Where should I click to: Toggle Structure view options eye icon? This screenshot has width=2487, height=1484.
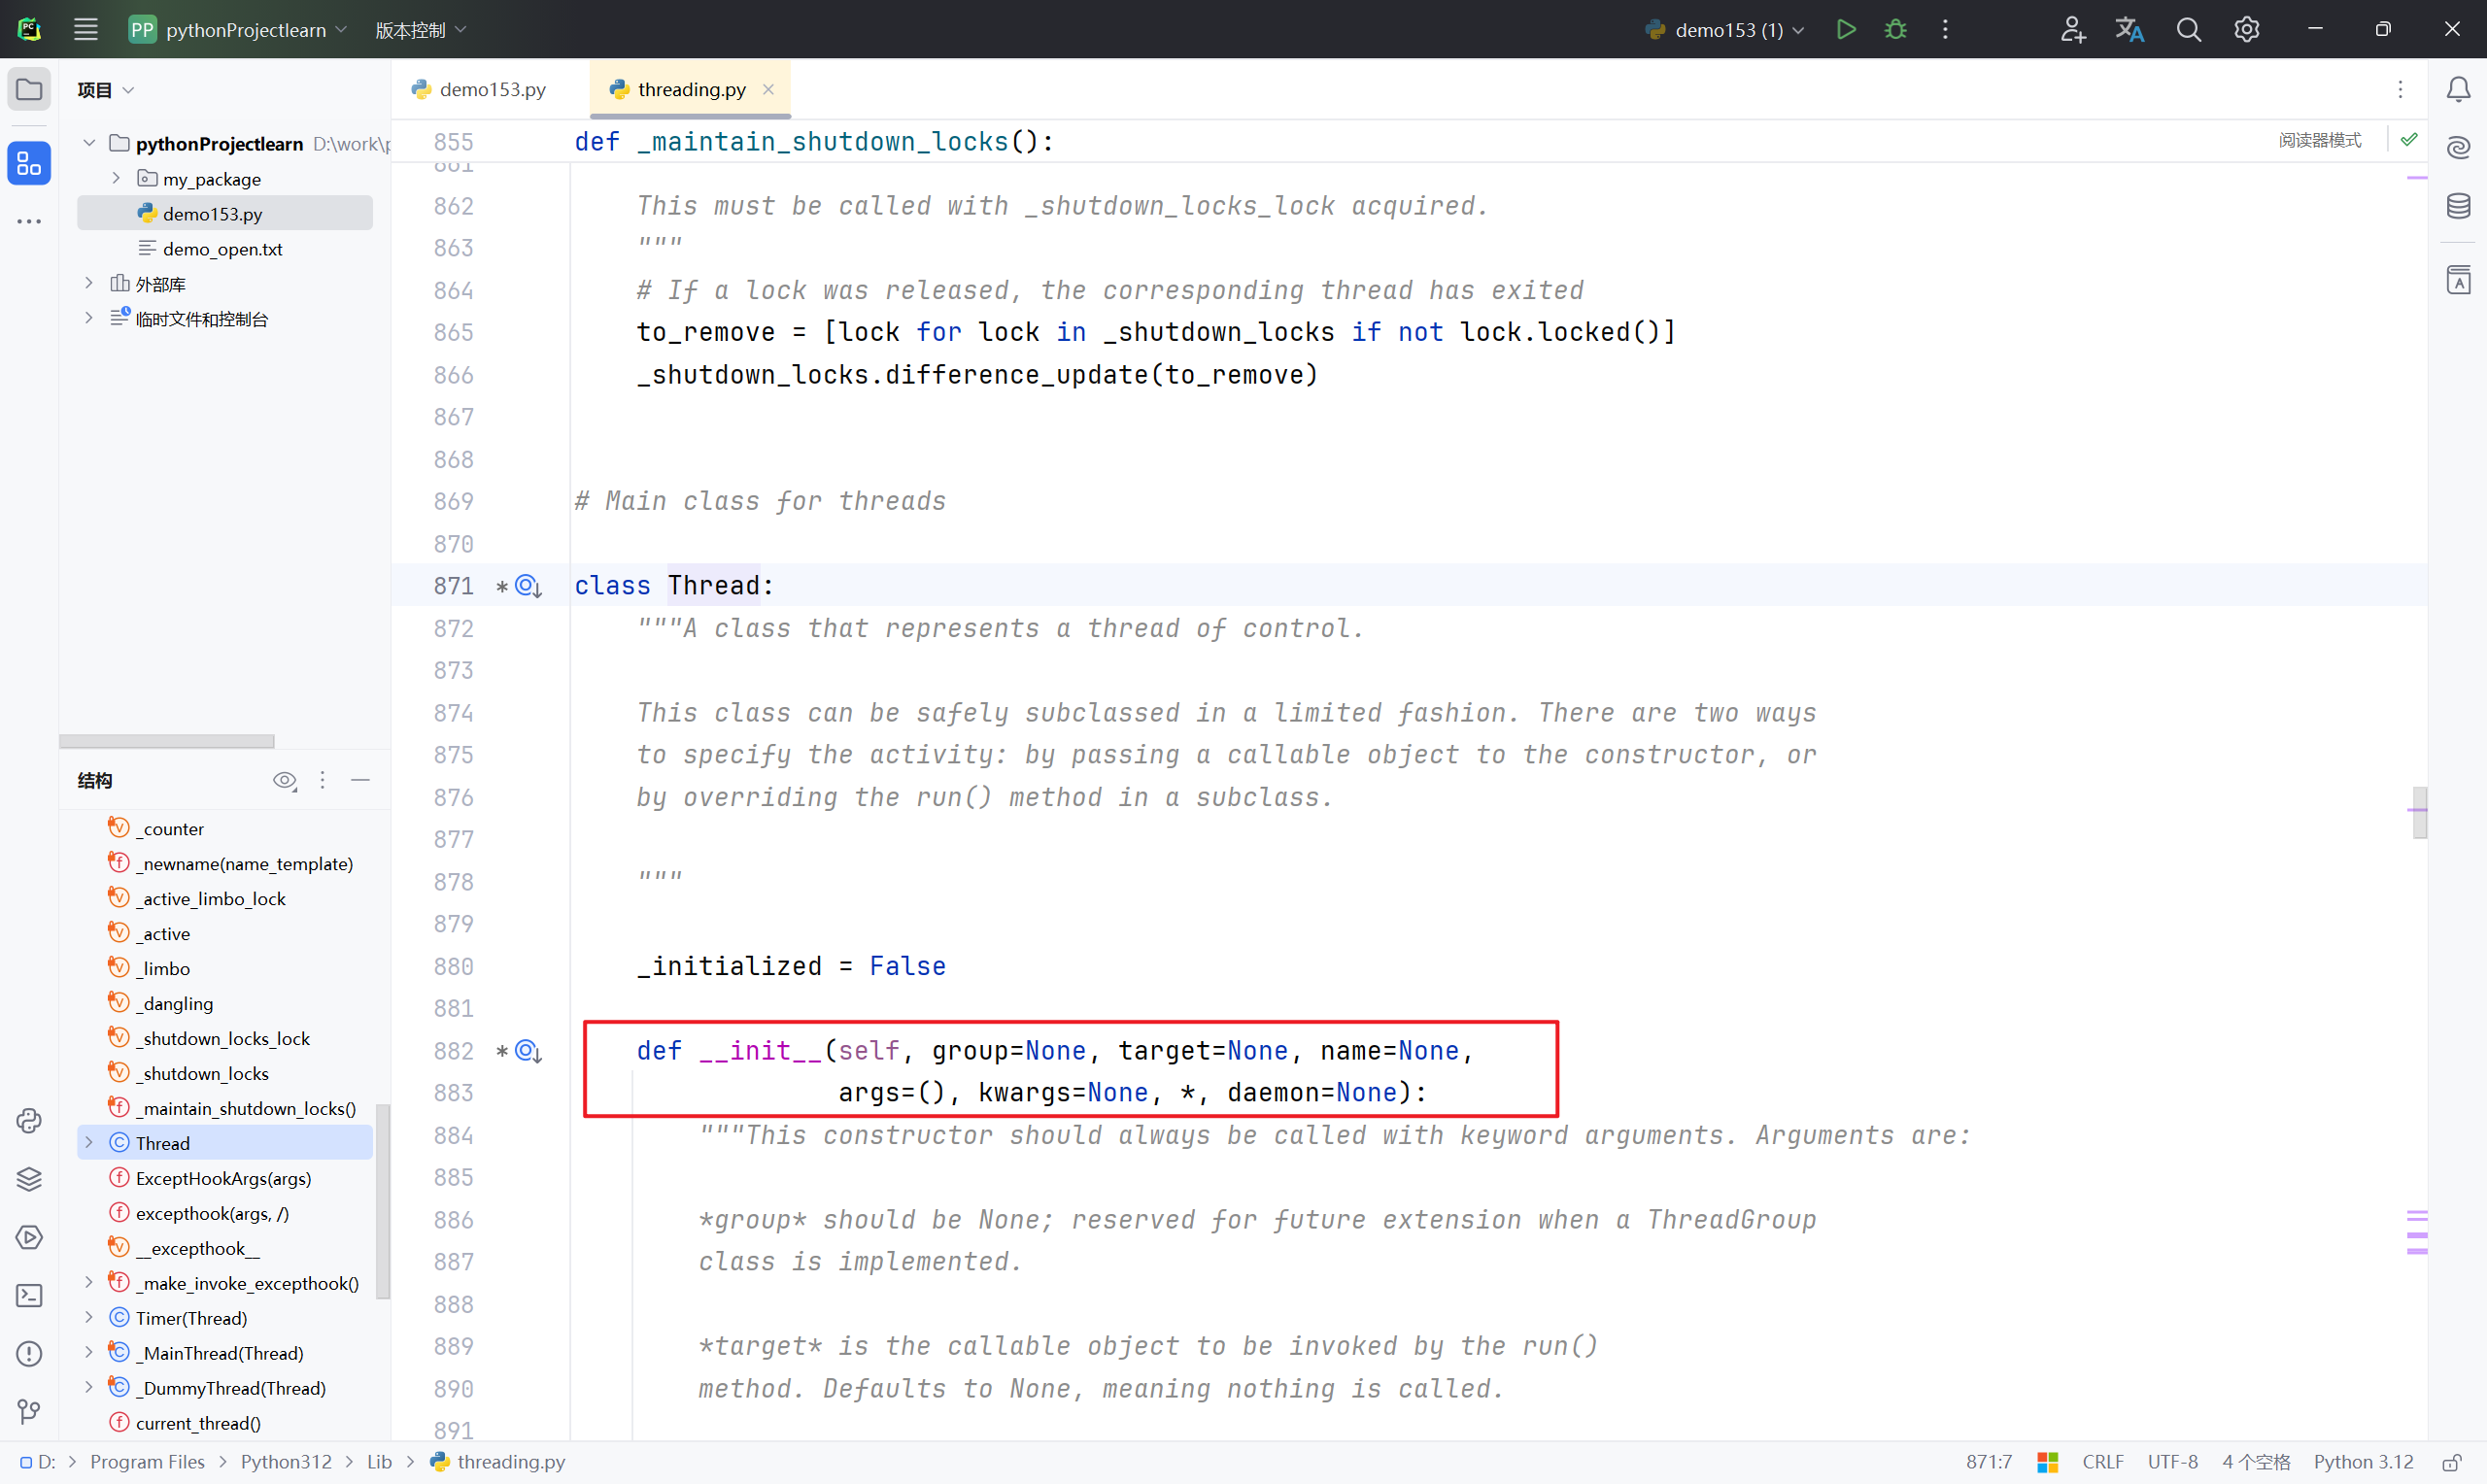pyautogui.click(x=285, y=780)
